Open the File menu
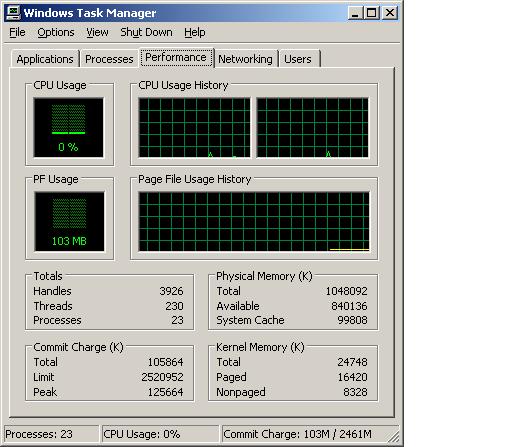The width and height of the screenshot is (512, 447). click(x=17, y=32)
